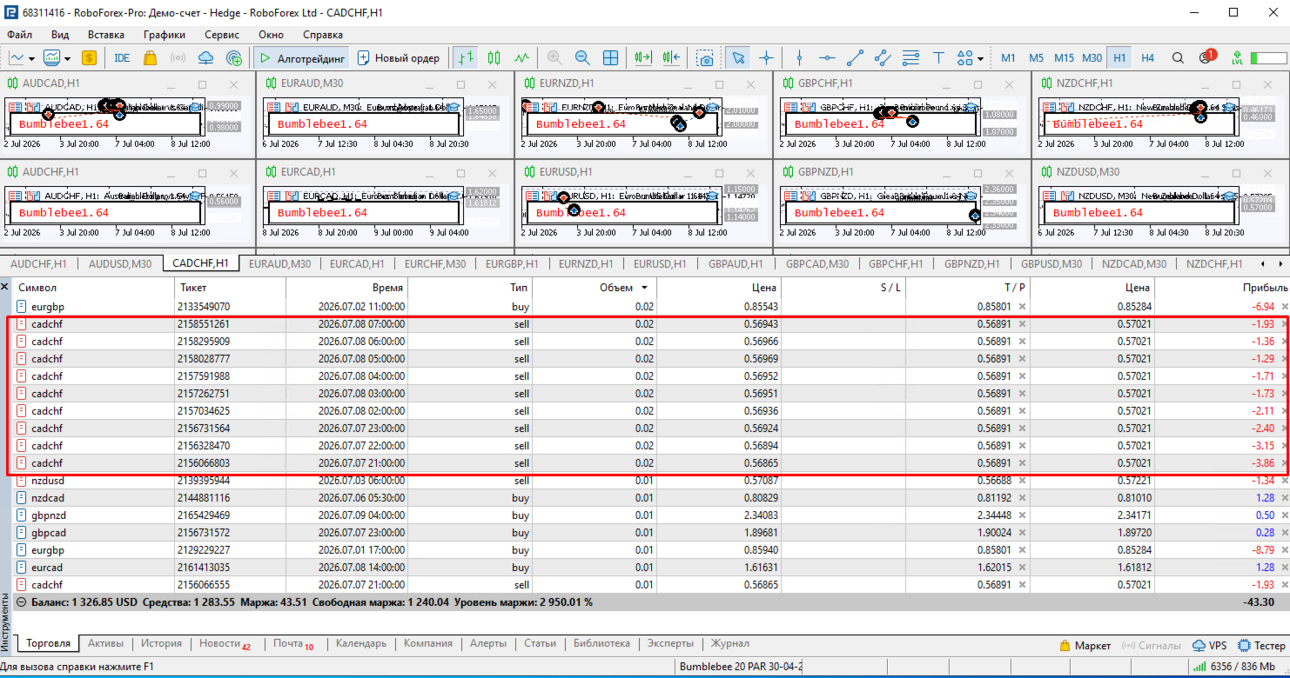Switch to EURAUD,M30 chart tab
1290x678 pixels.
pos(280,264)
